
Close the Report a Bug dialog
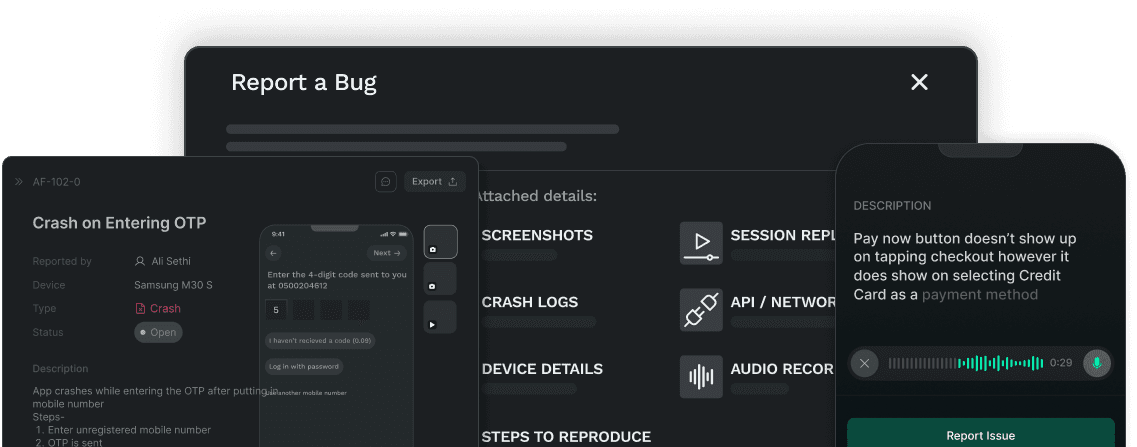919,82
